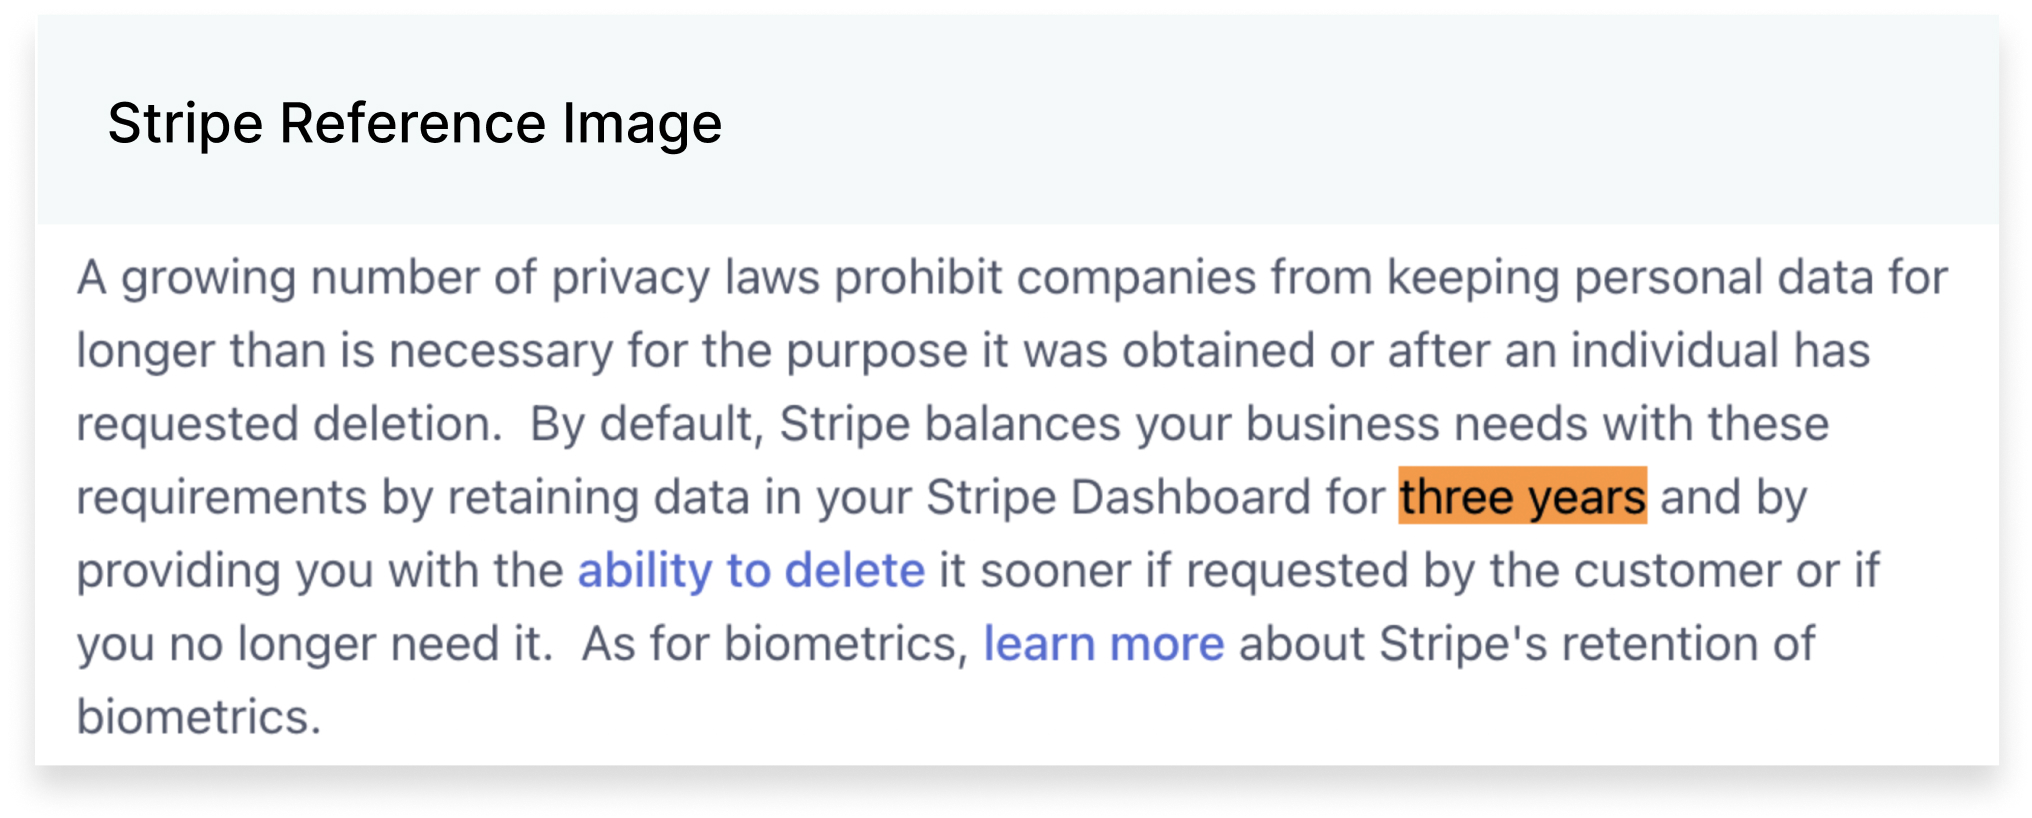This screenshot has height=818, width=2032.
Task: Click the word 'three' inside the orange highlight
Action: (1456, 497)
